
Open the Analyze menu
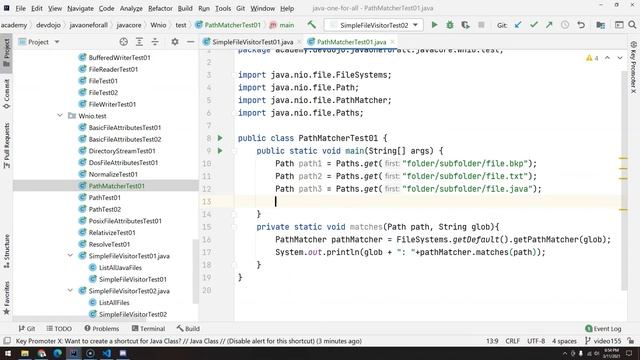(x=131, y=8)
